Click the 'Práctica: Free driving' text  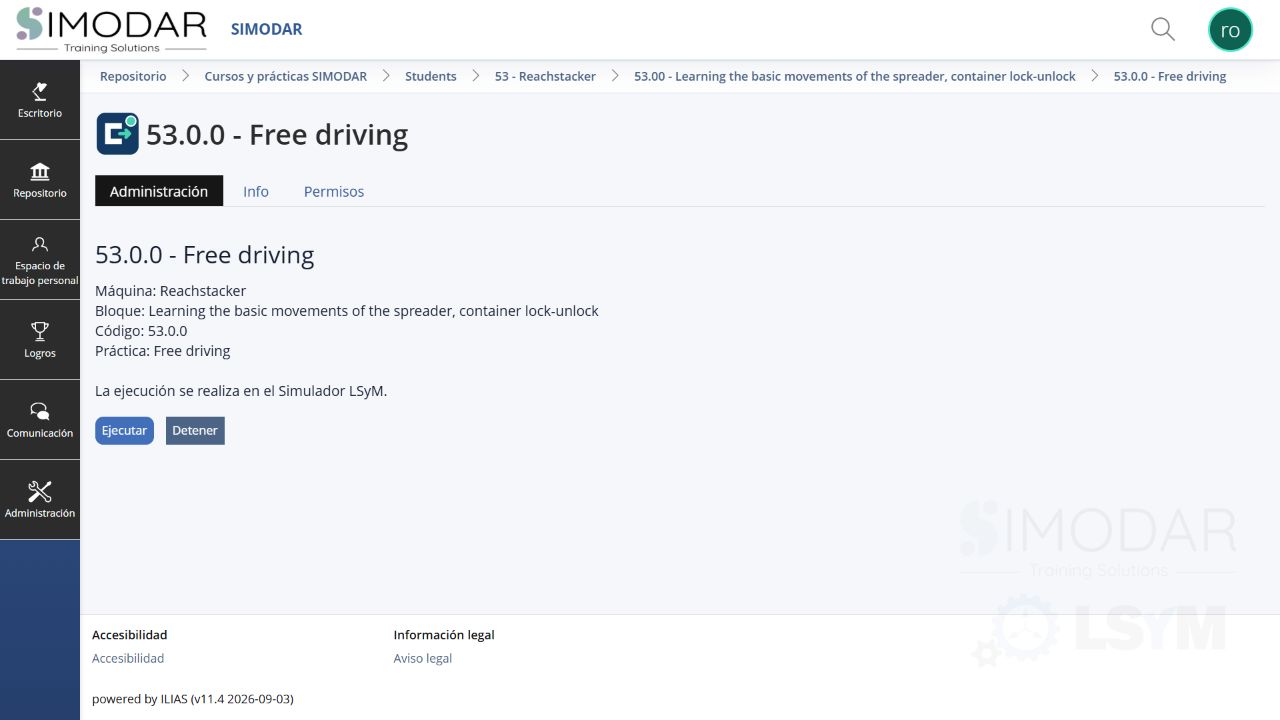tap(163, 351)
